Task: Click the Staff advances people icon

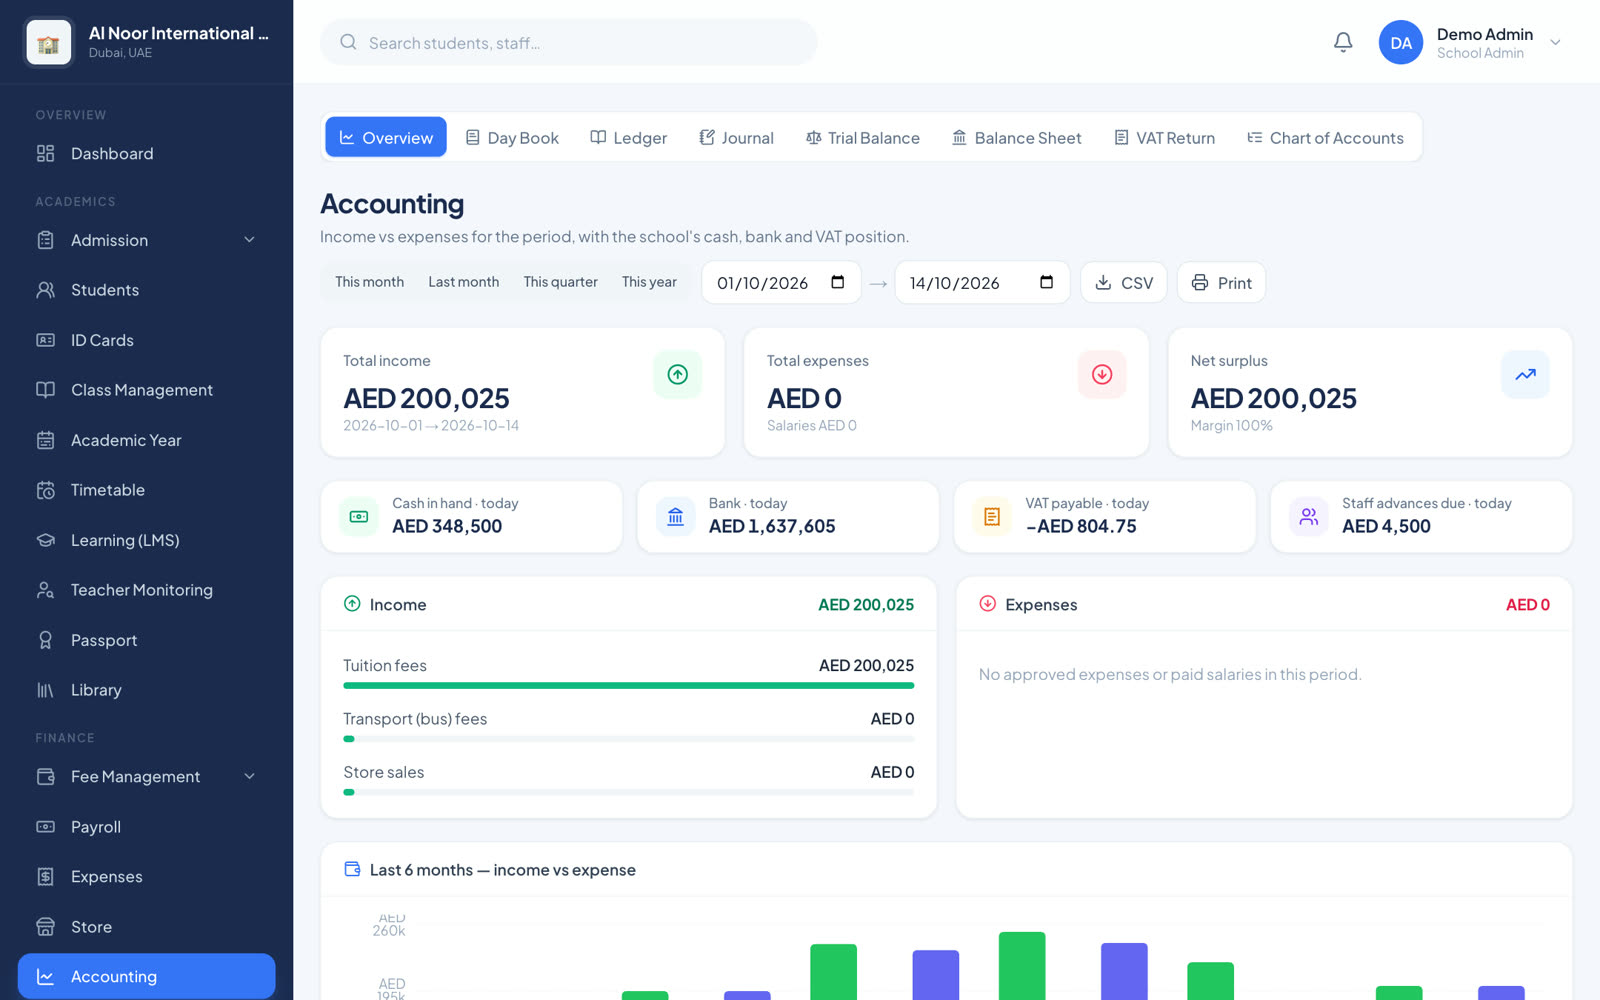Action: [x=1308, y=516]
